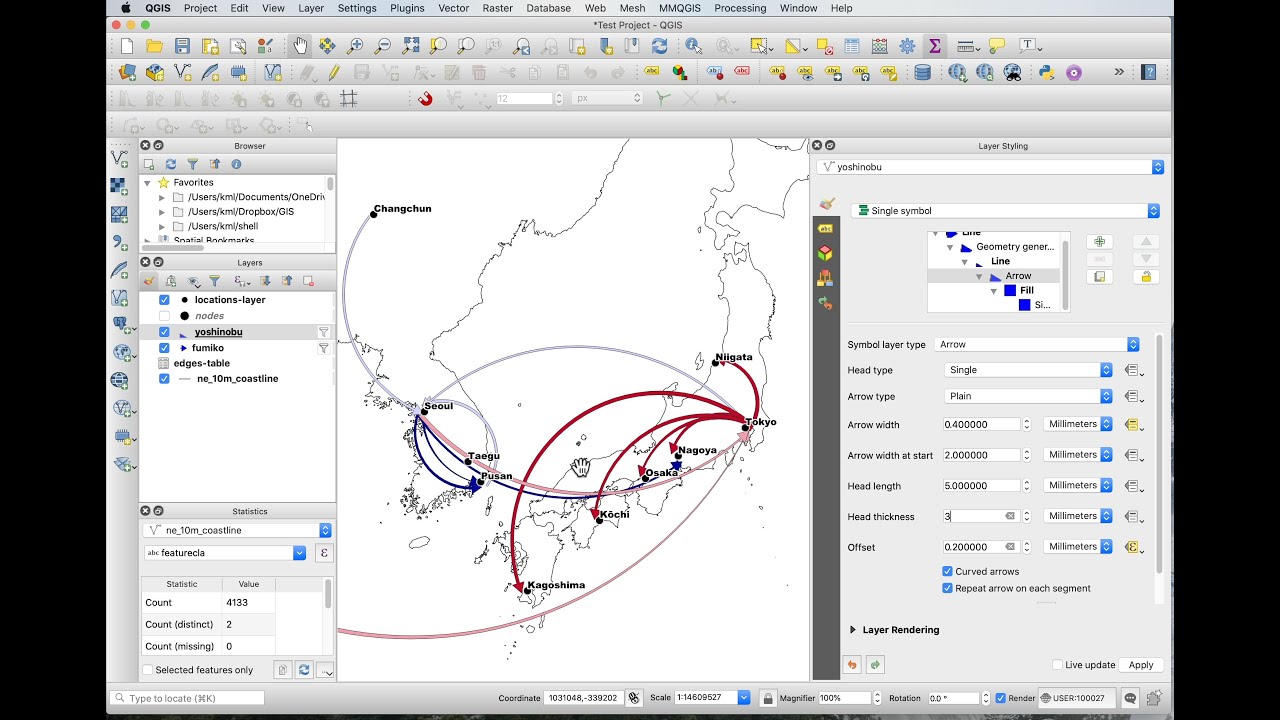Open the Python console icon
The image size is (1280, 720).
[x=1046, y=72]
